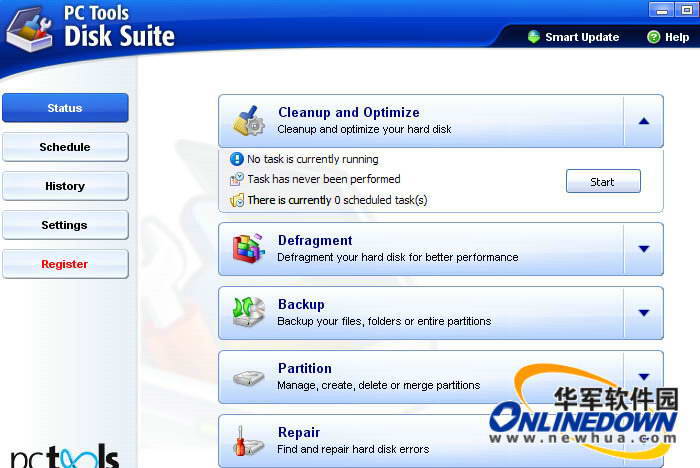Maximize the Disk Suite window
The width and height of the screenshot is (700, 468).
point(687,10)
